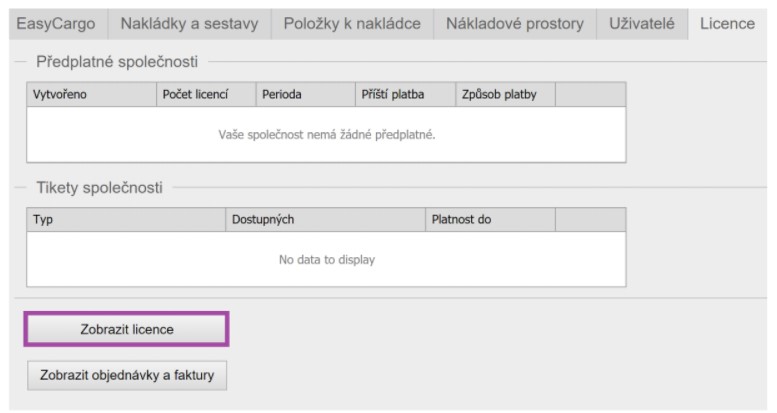
Task: Select the Položky k nakládce tab
Action: (352, 24)
